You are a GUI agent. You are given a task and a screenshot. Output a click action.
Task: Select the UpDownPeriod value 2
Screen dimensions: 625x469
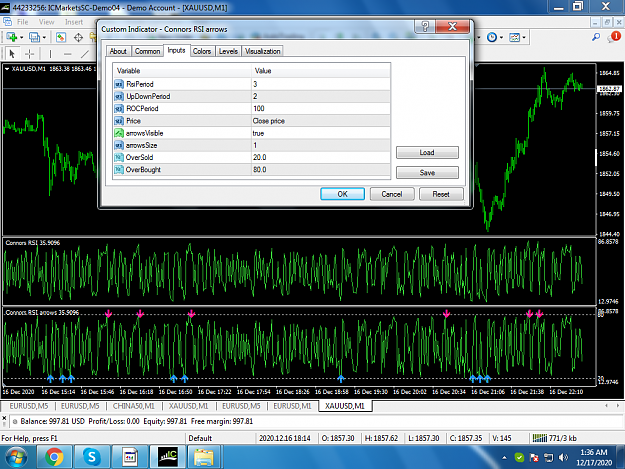pyautogui.click(x=320, y=96)
